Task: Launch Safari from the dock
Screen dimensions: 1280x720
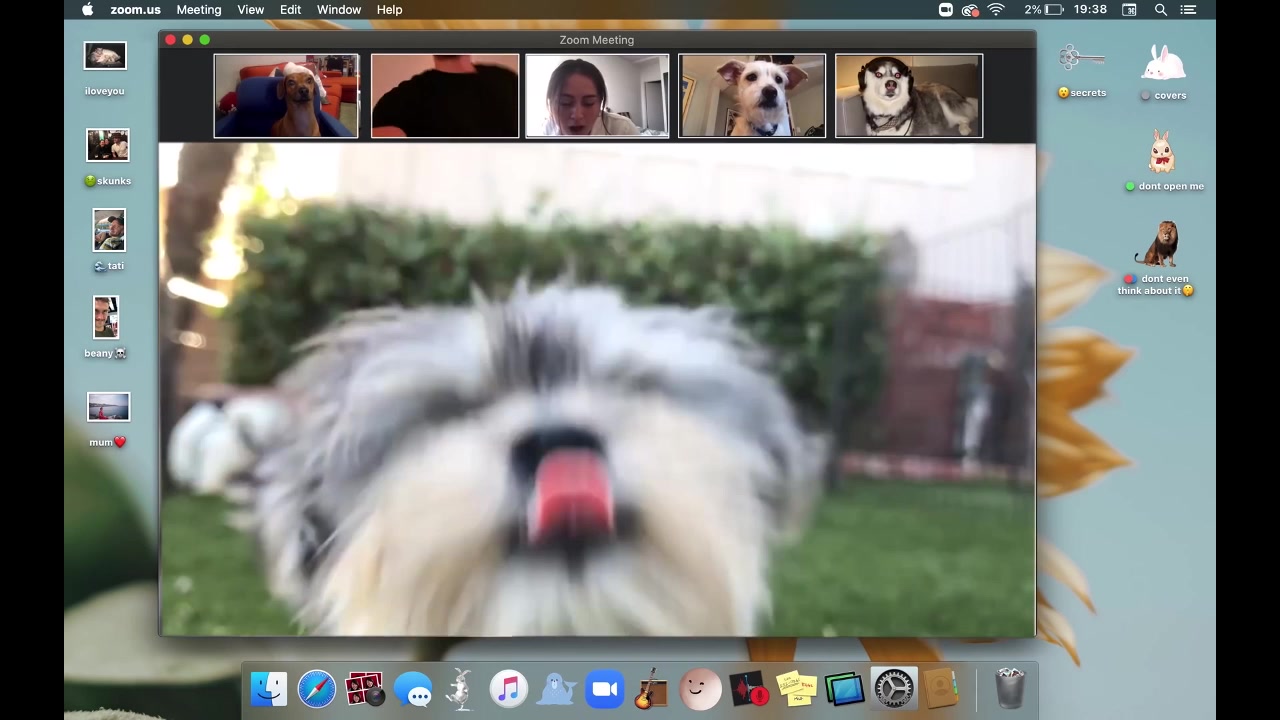Action: pos(317,689)
